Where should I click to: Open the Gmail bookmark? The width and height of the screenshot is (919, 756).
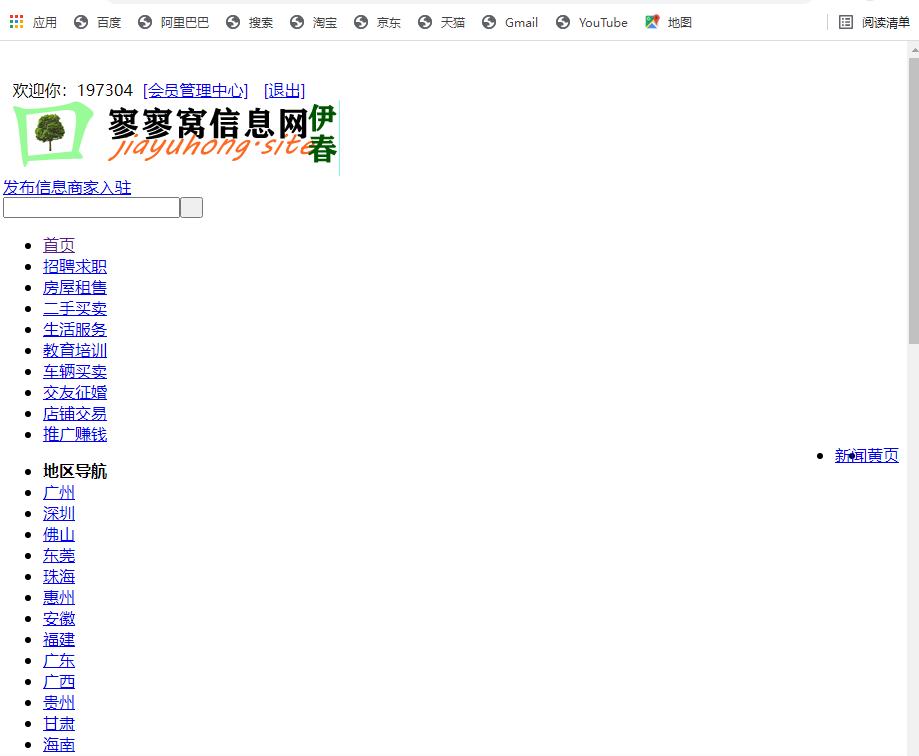pos(510,22)
